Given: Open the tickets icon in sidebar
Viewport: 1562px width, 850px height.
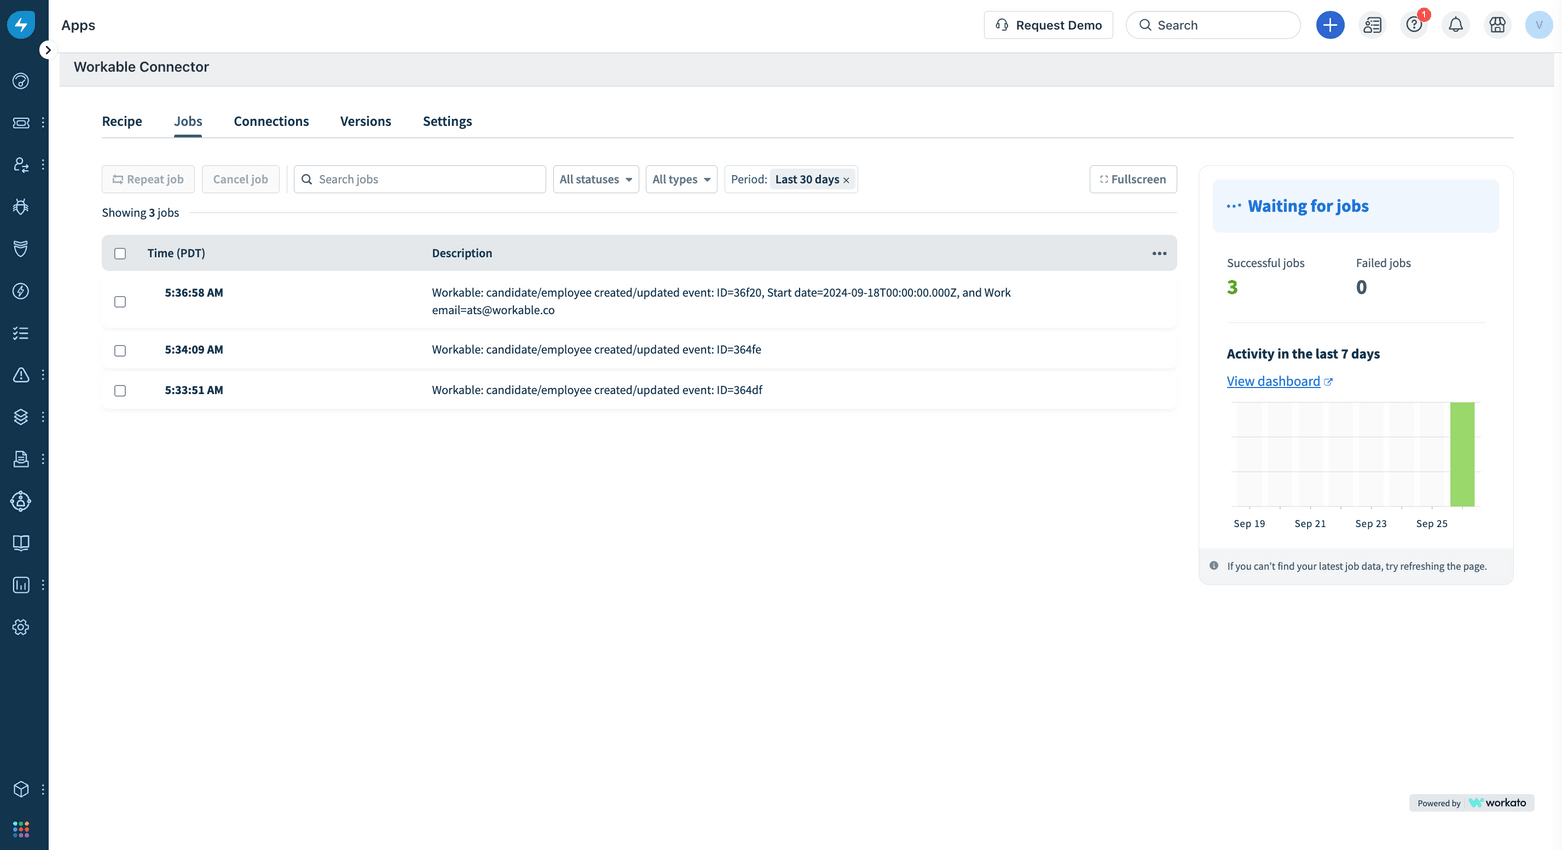Looking at the screenshot, I should [21, 123].
